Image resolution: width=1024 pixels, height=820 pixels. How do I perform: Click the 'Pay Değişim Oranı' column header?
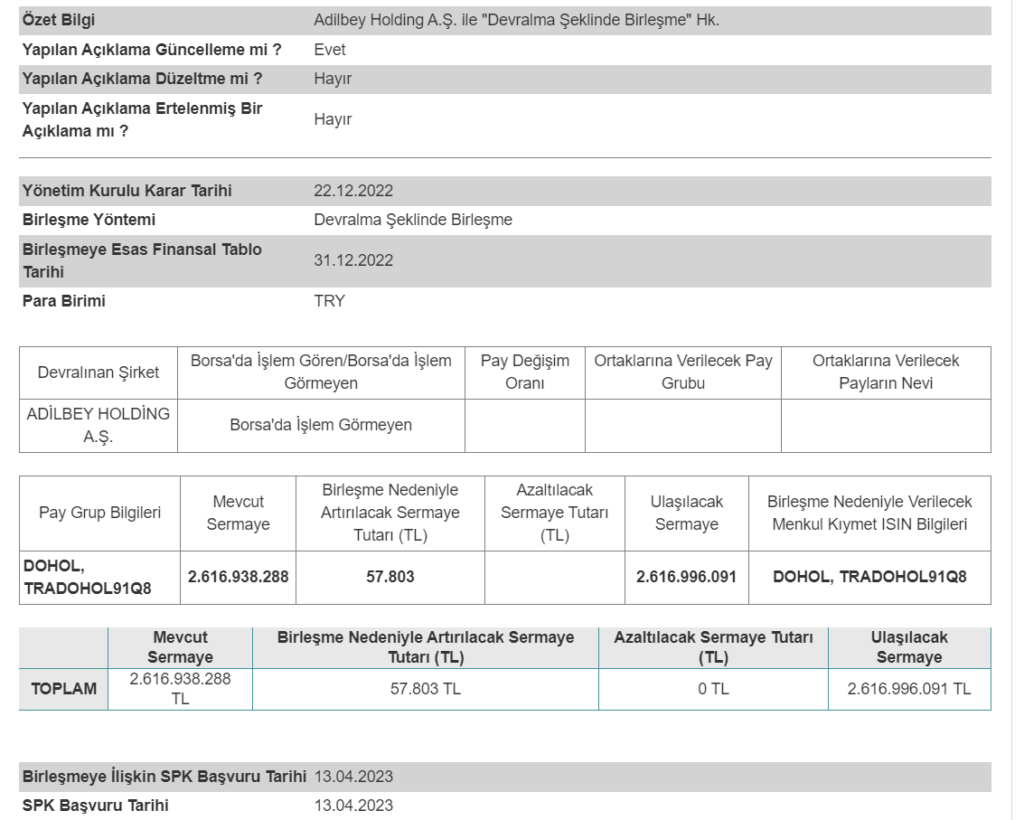pos(524,372)
